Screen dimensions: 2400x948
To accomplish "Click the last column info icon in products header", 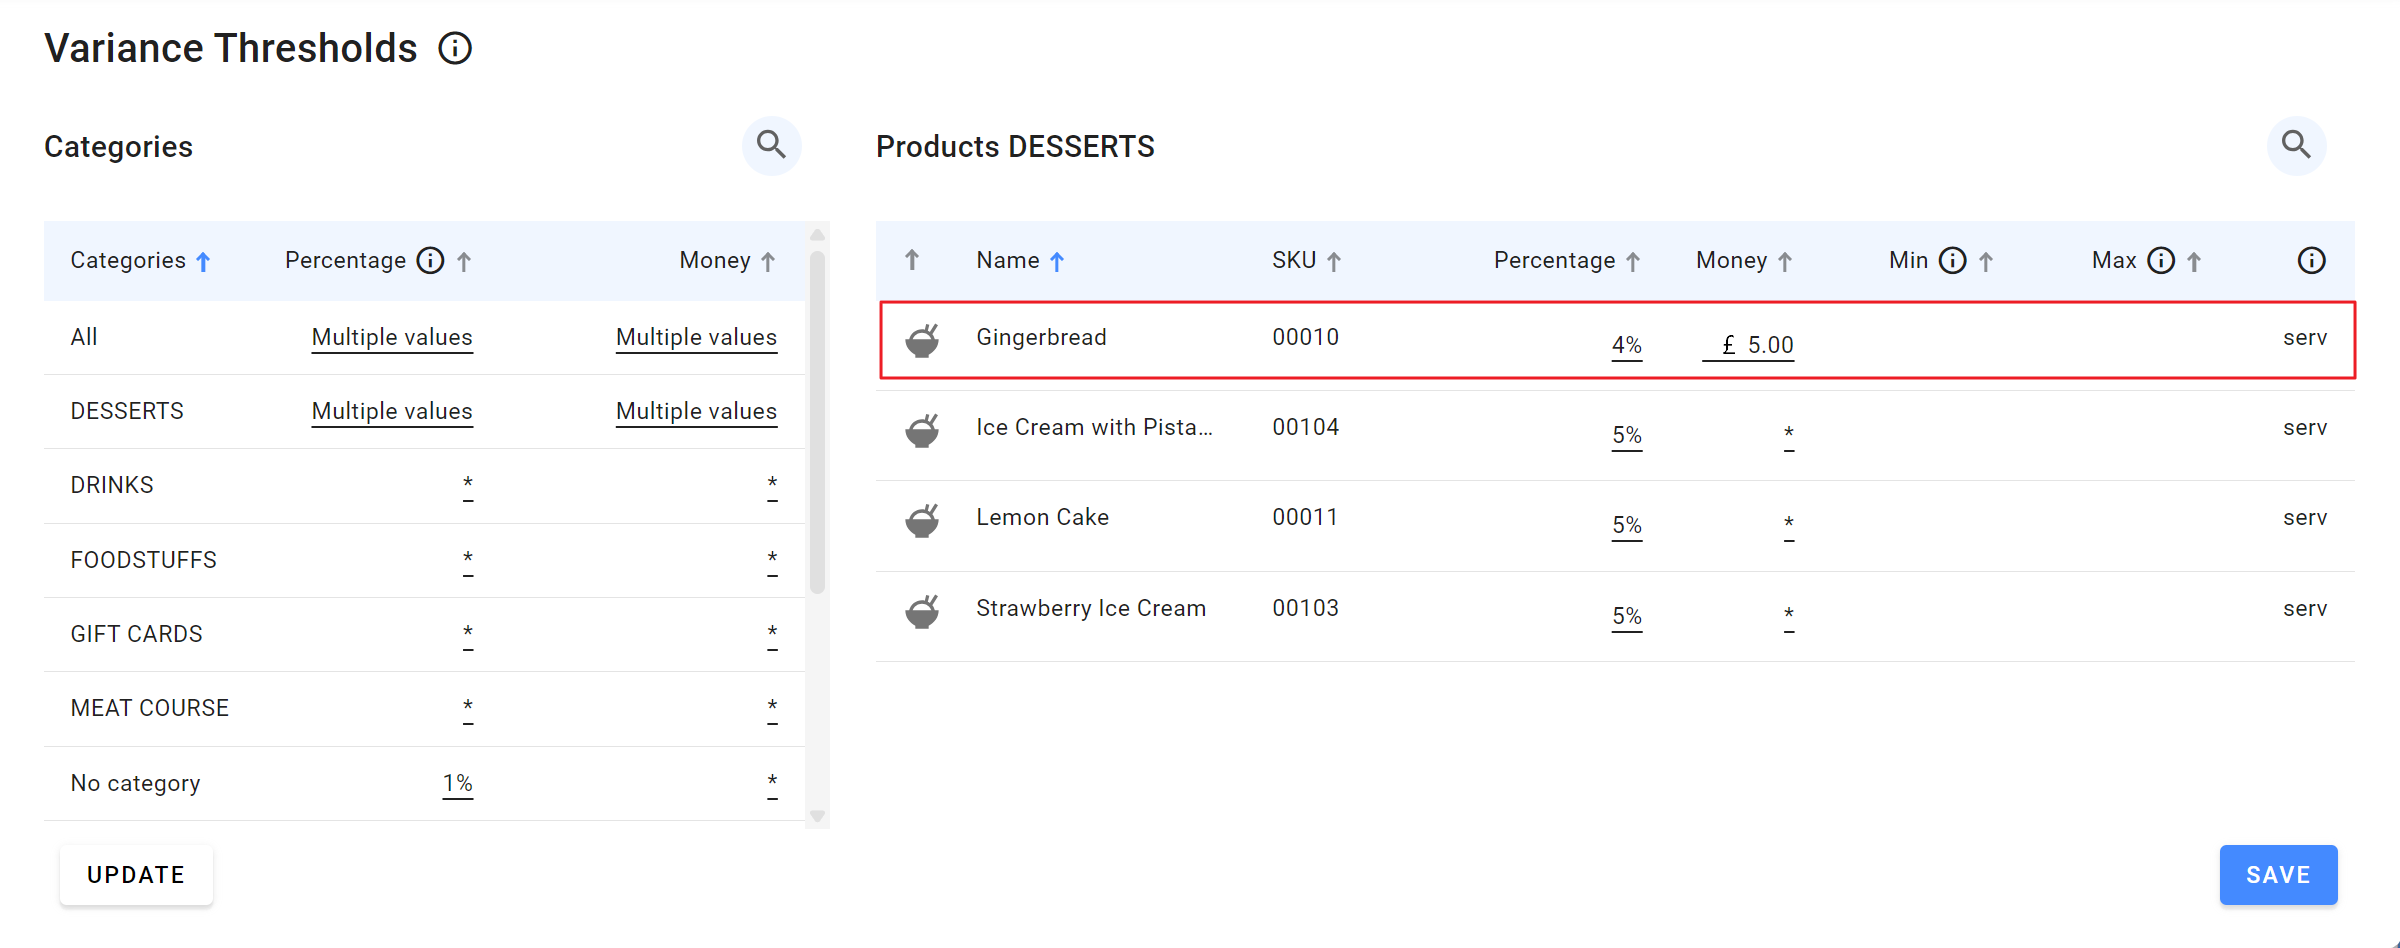I will click(x=2311, y=261).
